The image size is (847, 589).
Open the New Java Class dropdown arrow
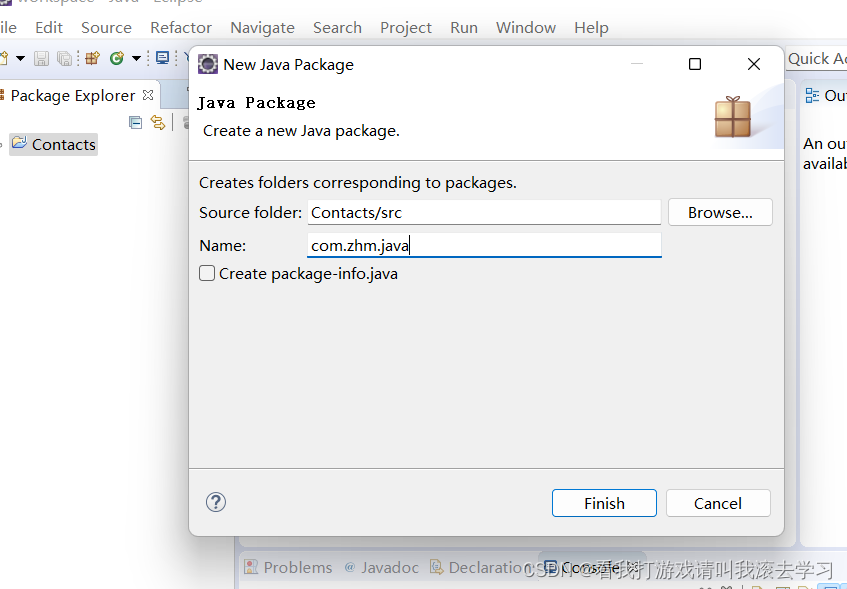[136, 59]
